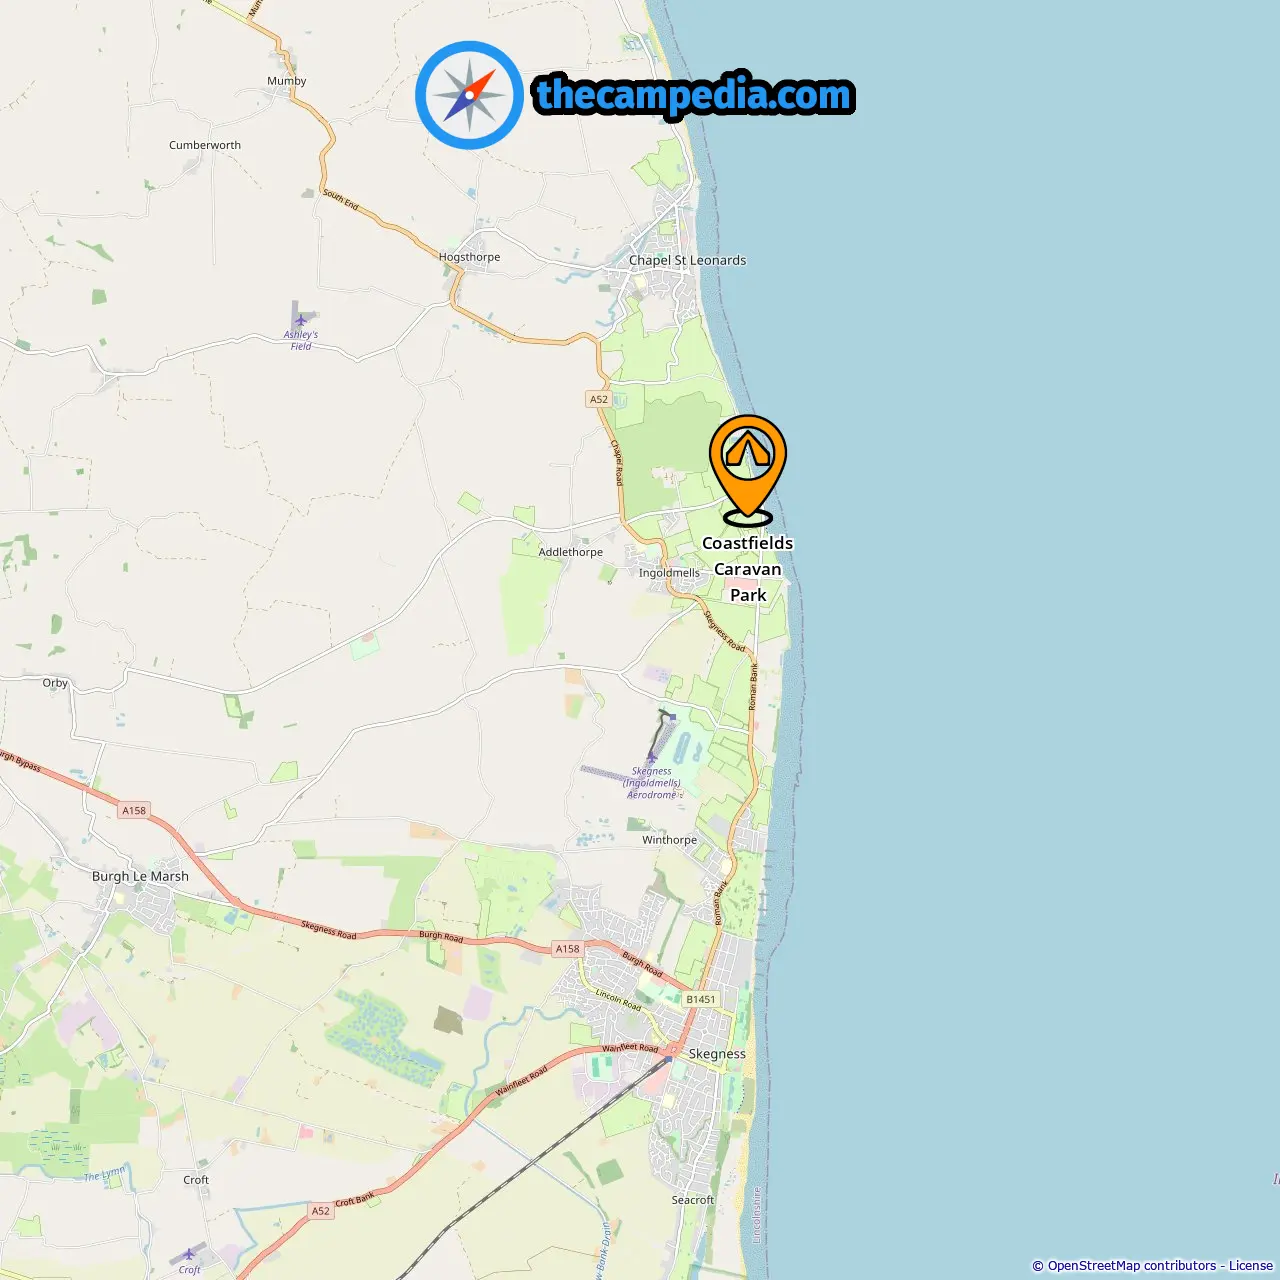Open the OpenStreetMap contributors link

pyautogui.click(x=1132, y=1266)
